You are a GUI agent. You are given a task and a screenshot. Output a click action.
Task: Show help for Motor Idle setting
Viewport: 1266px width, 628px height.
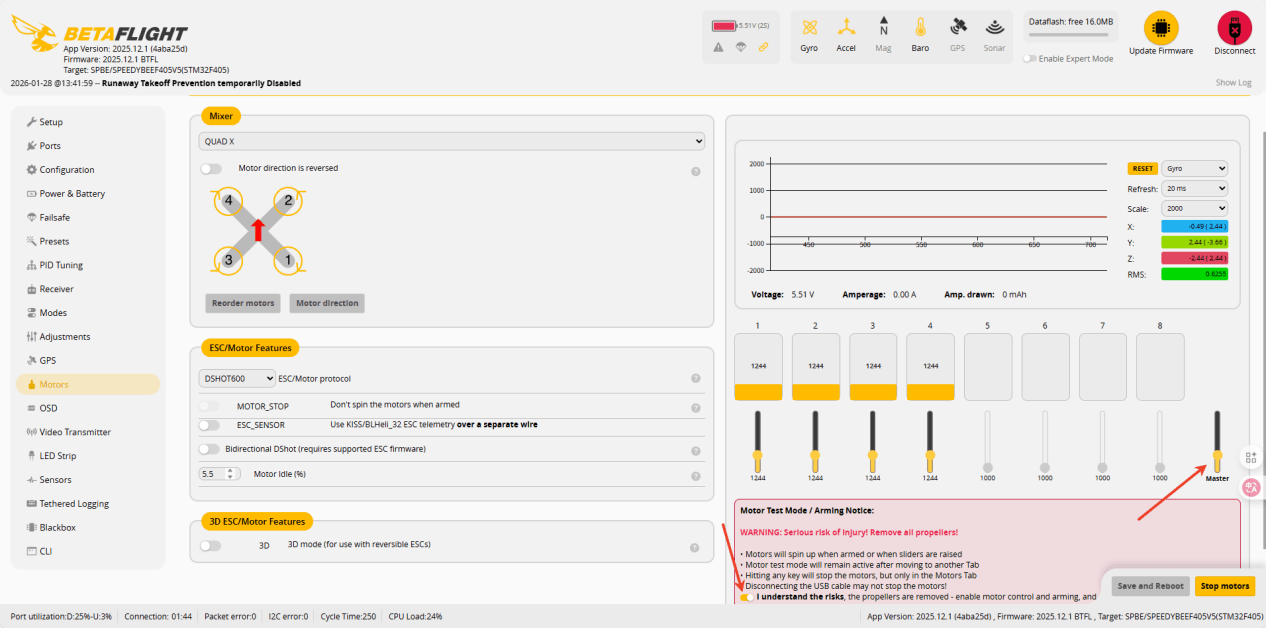695,475
